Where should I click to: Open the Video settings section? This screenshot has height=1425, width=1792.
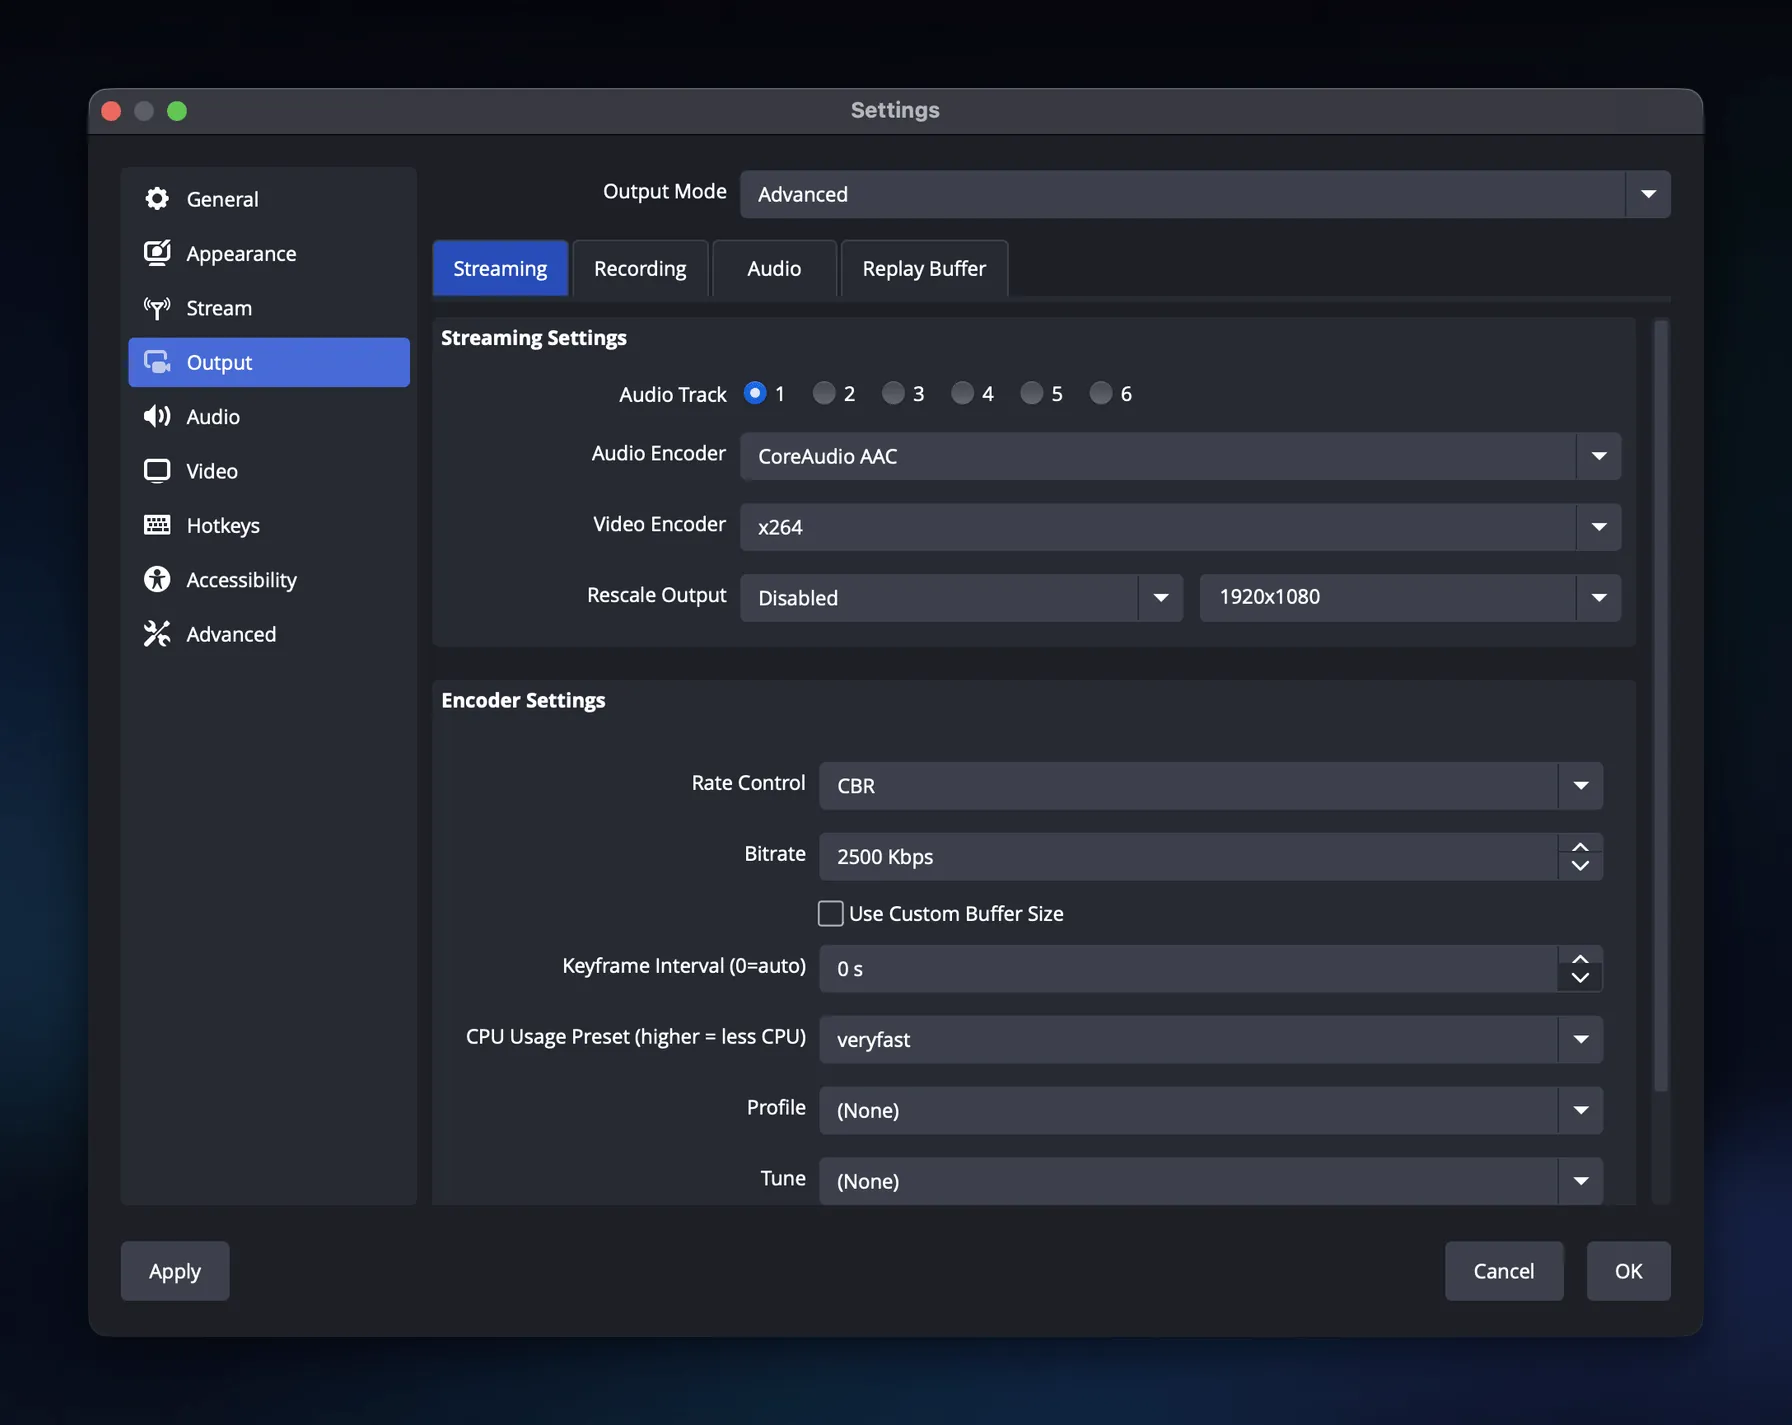(269, 471)
